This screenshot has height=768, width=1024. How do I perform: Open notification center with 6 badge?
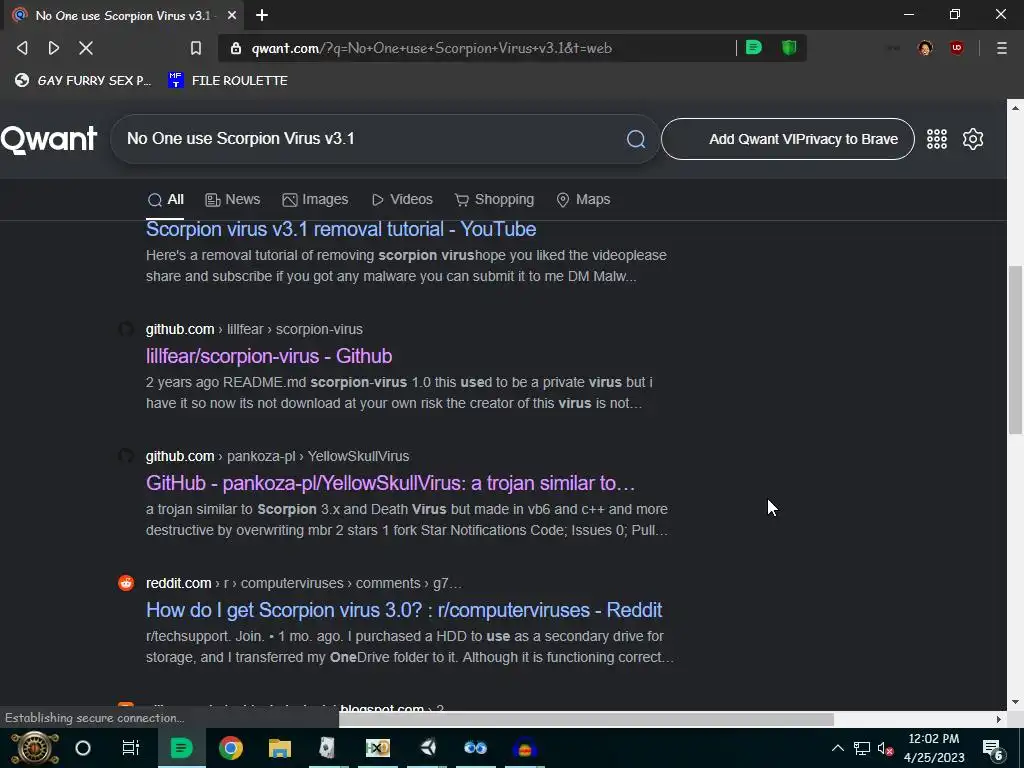[992, 748]
